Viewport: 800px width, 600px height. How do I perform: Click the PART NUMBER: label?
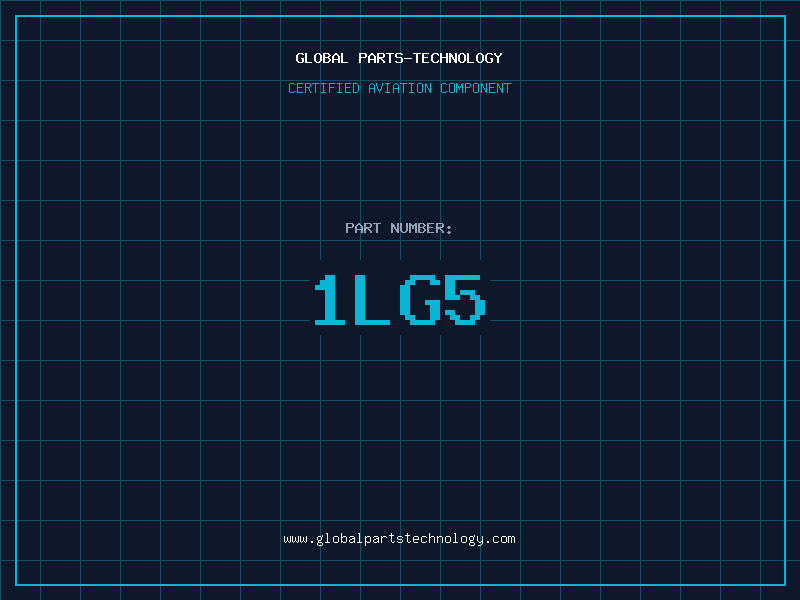[x=399, y=228]
